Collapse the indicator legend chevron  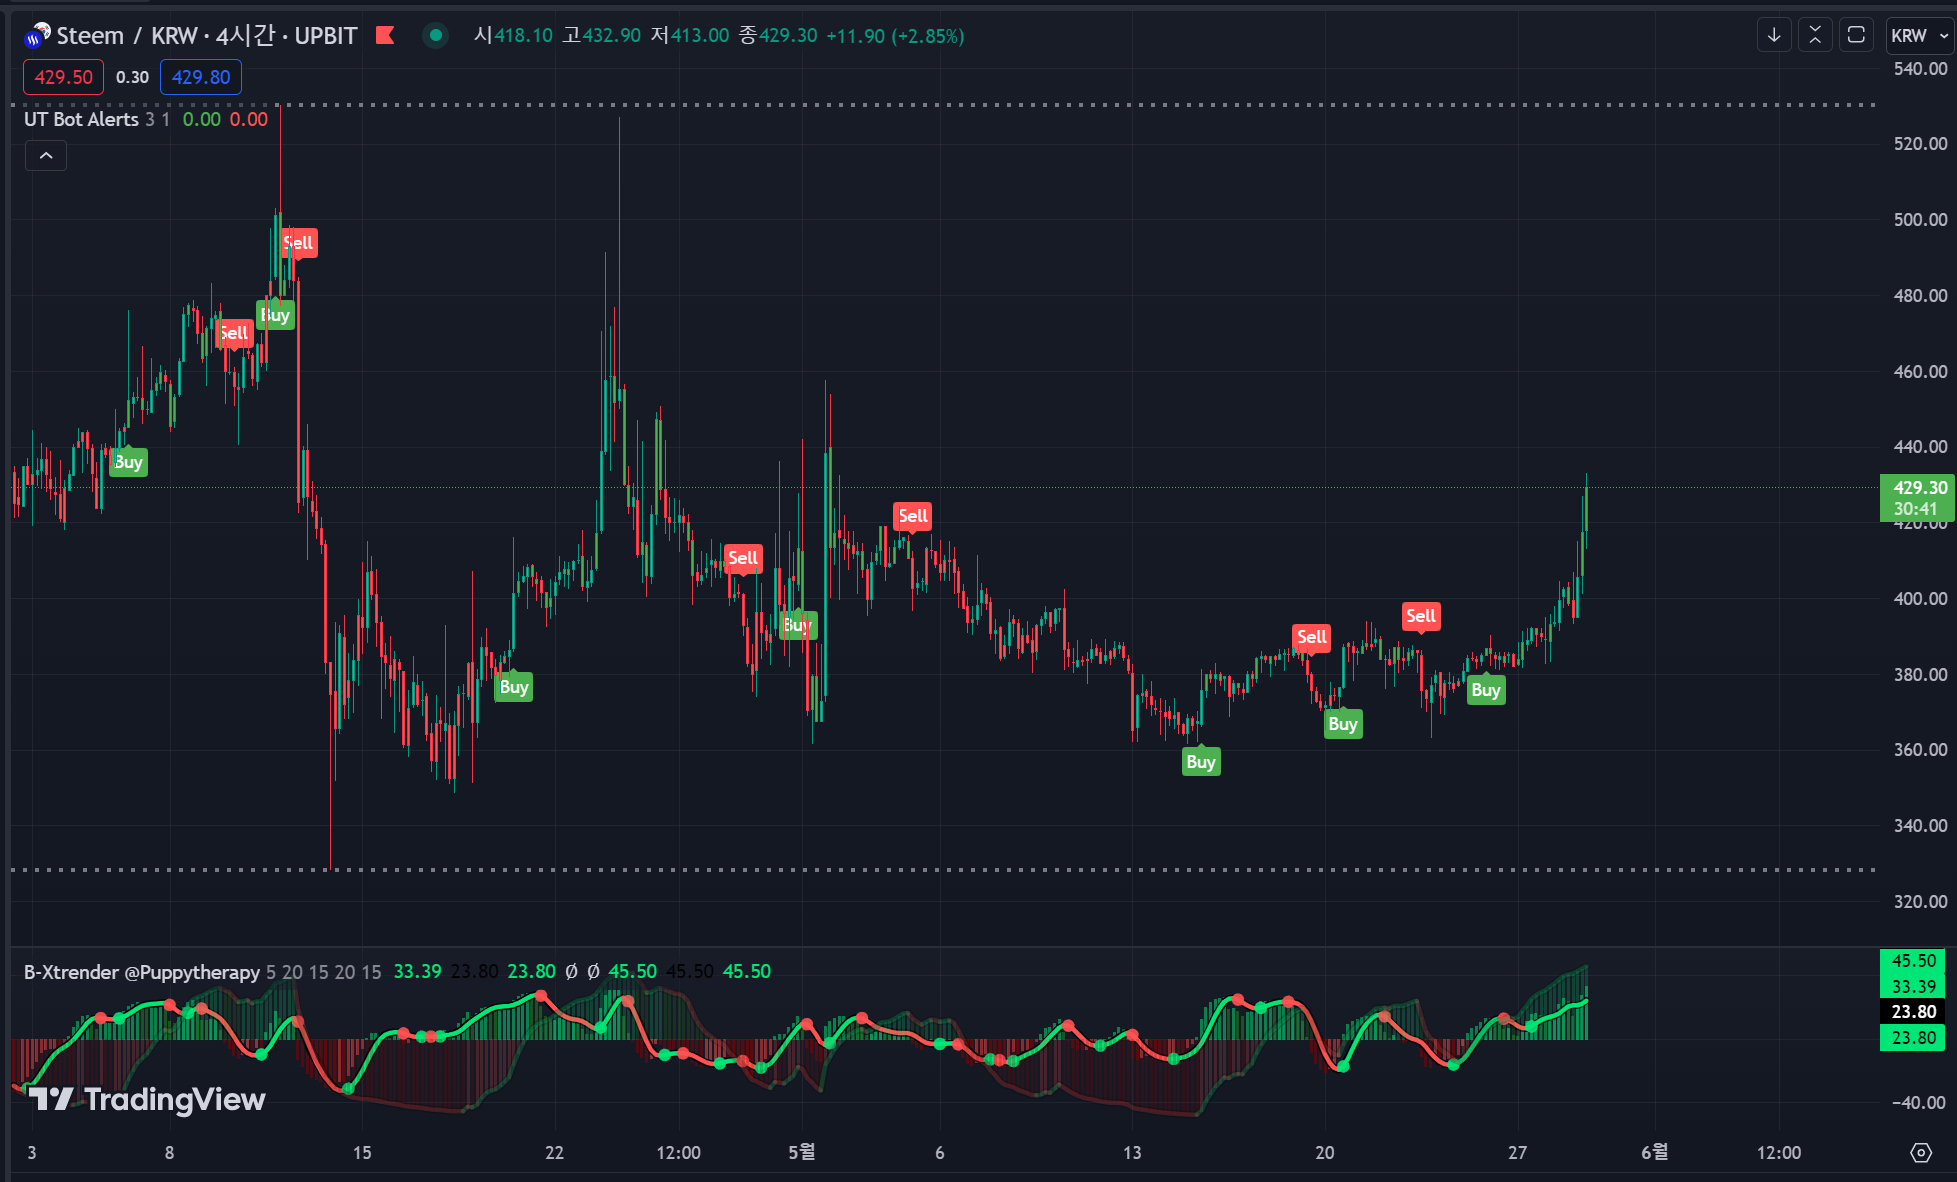click(46, 155)
